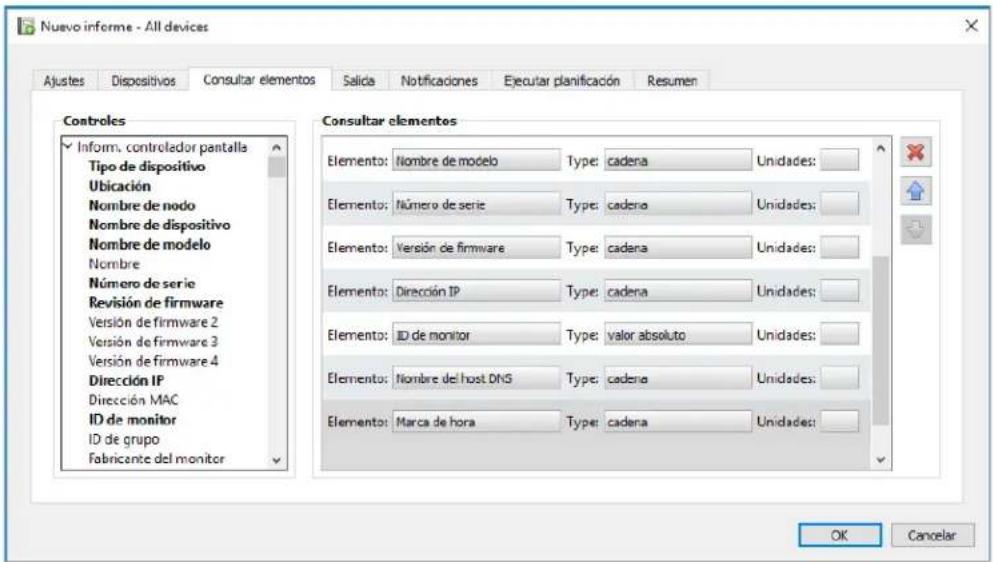The height and width of the screenshot is (562, 993).
Task: Open Type field of Nombre del host DNS row
Action: pyautogui.click(x=678, y=378)
